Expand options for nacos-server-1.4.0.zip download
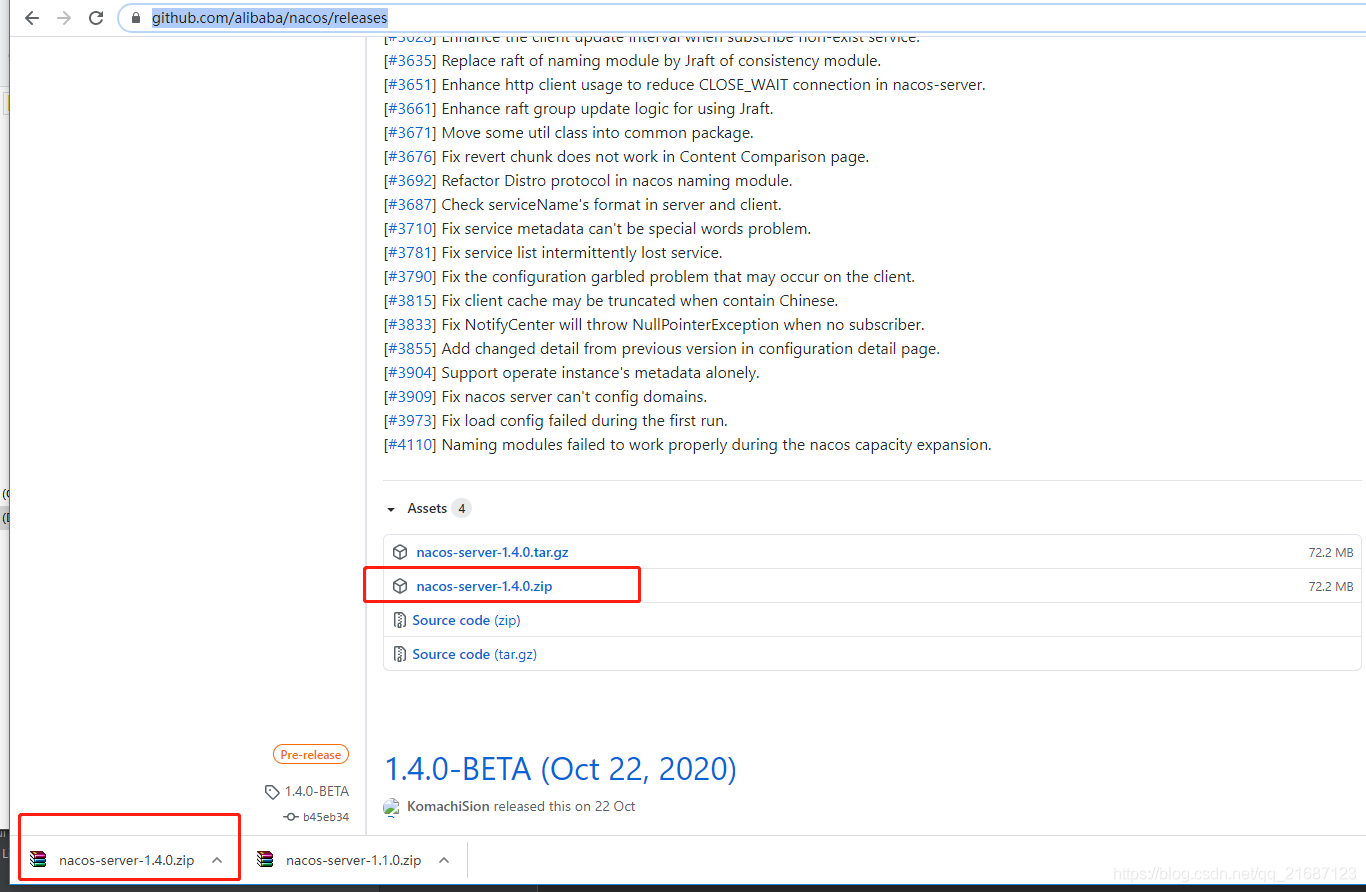The width and height of the screenshot is (1366, 892). click(217, 861)
